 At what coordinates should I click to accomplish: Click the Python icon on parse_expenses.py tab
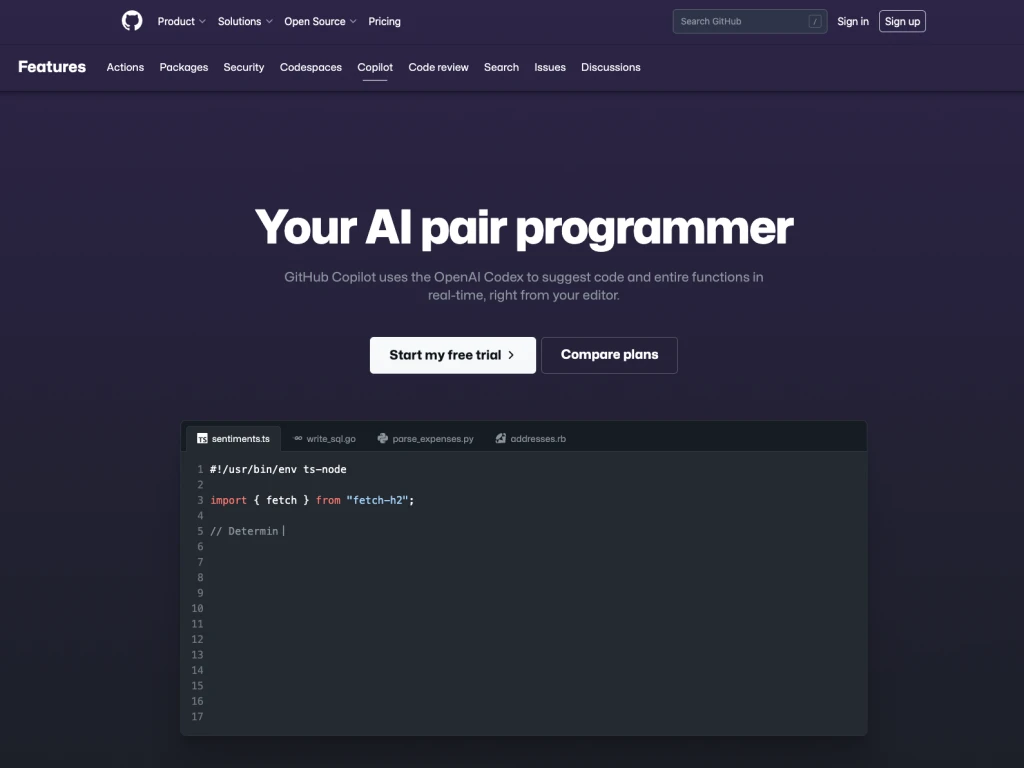click(383, 439)
